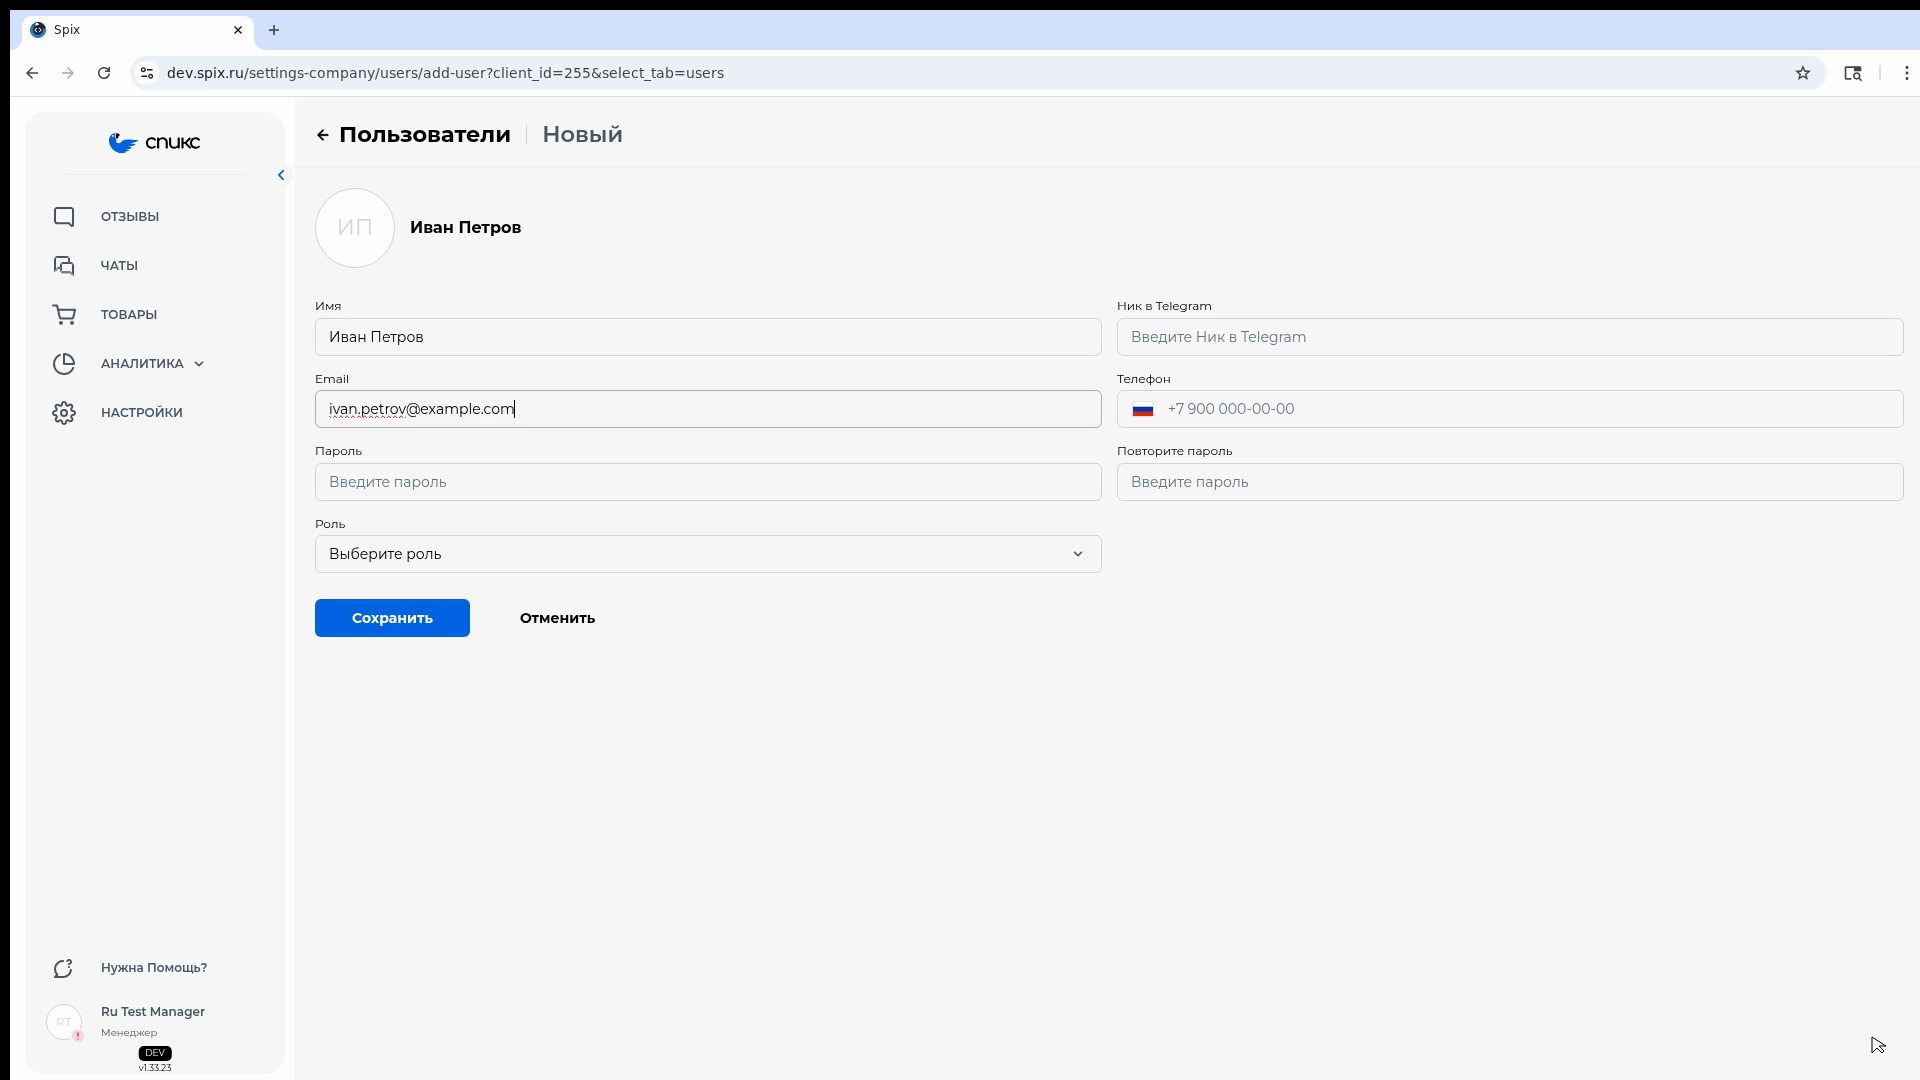The image size is (1920, 1080).
Task: Click the Товары shopping cart icon
Action: point(64,315)
